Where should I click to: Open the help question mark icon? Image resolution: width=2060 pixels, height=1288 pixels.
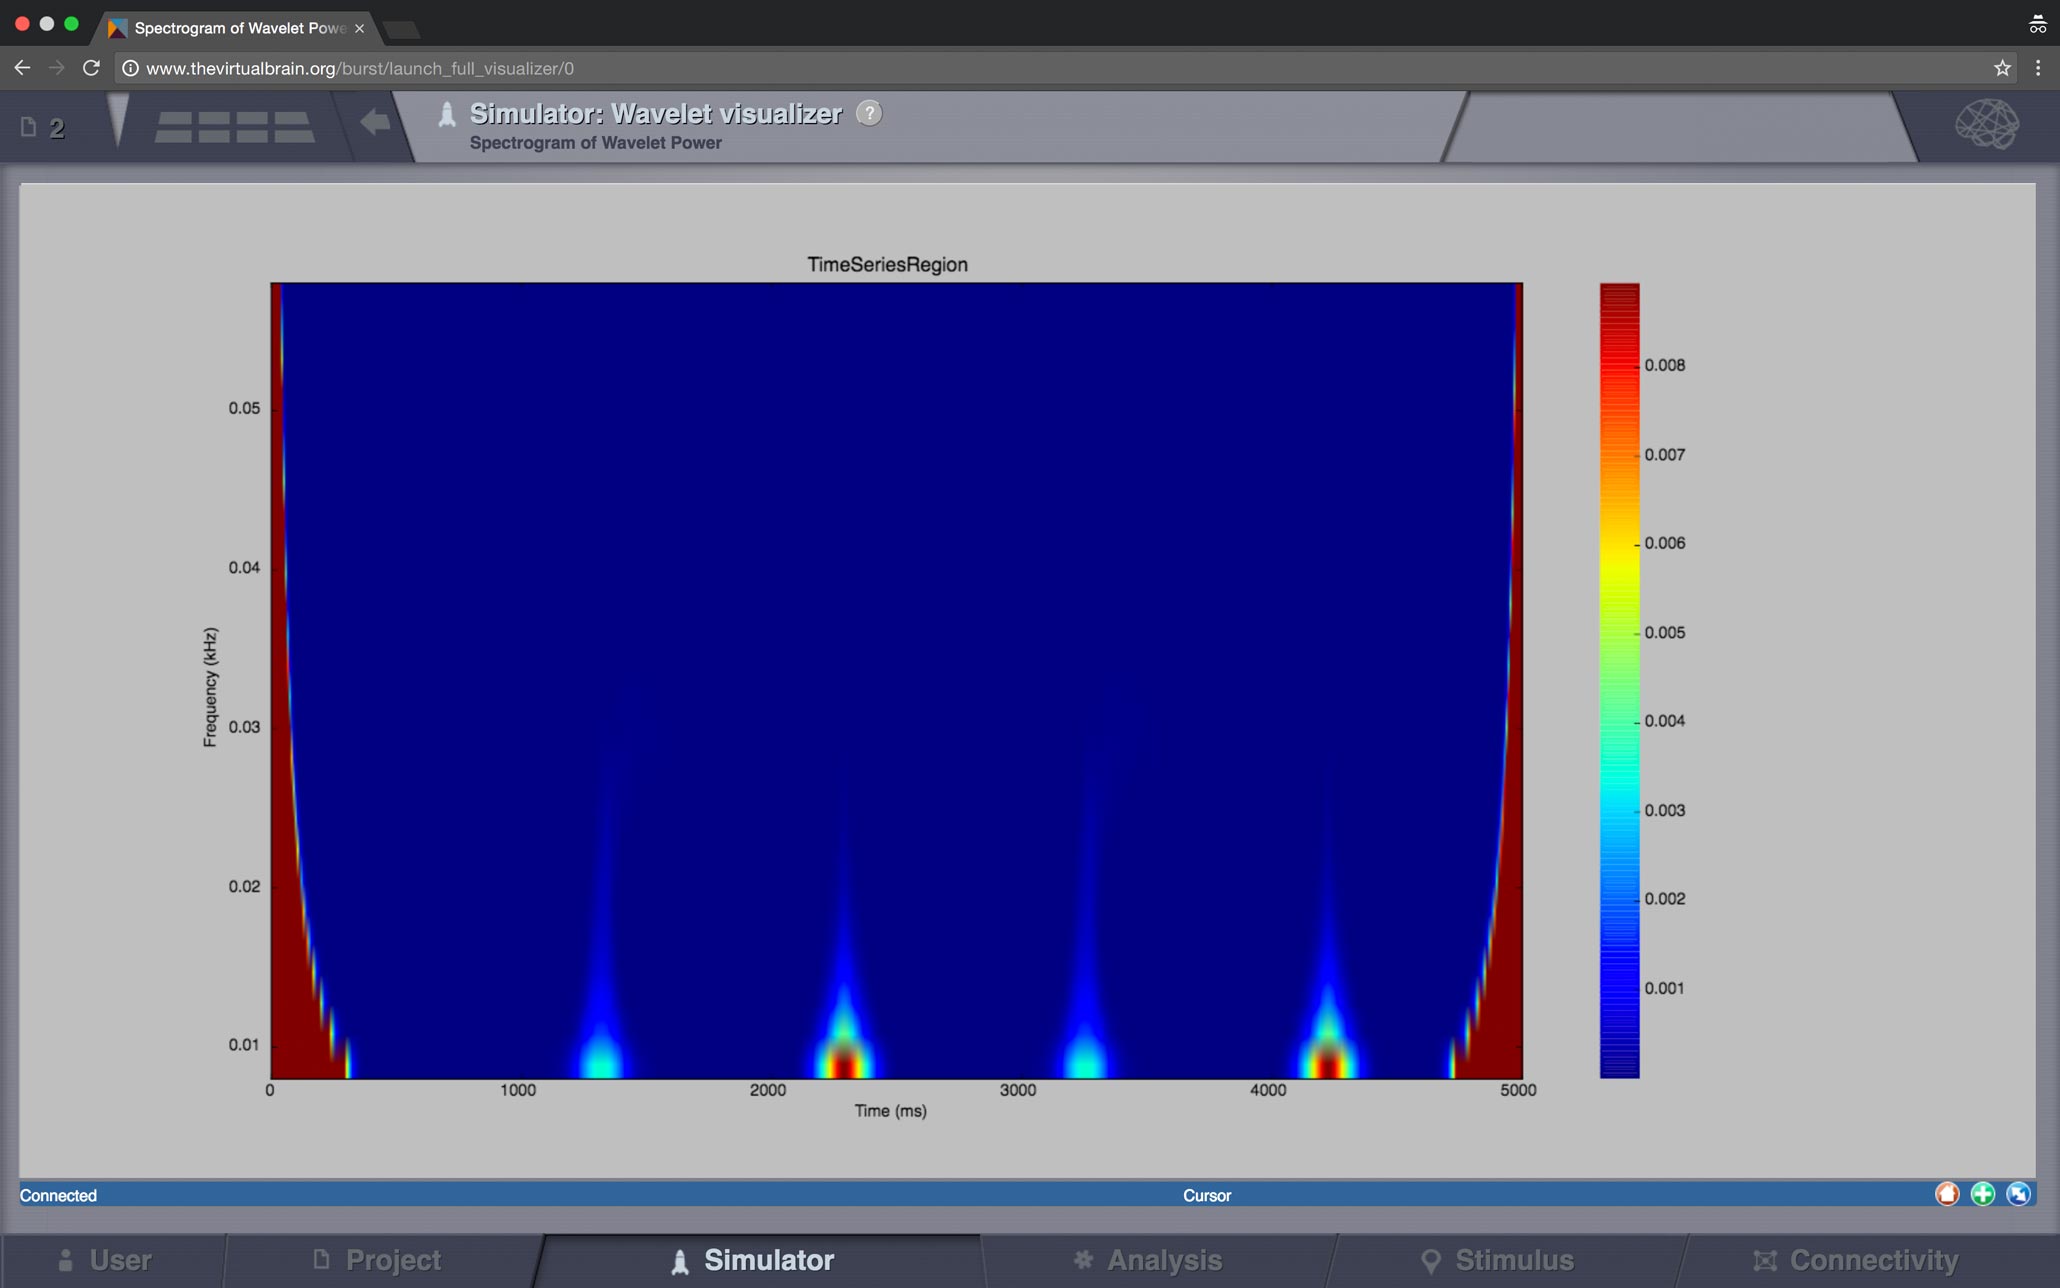[x=870, y=113]
